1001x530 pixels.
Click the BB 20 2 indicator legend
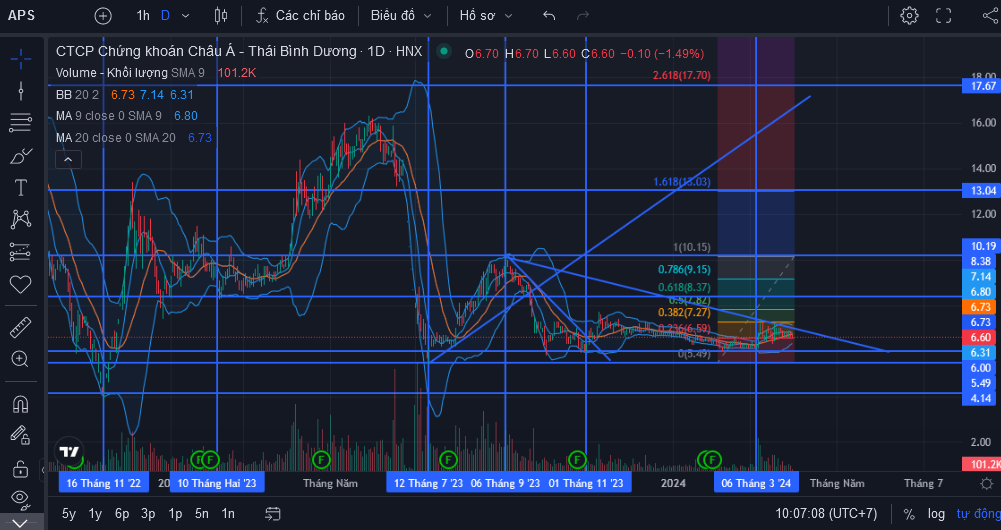tap(77, 95)
